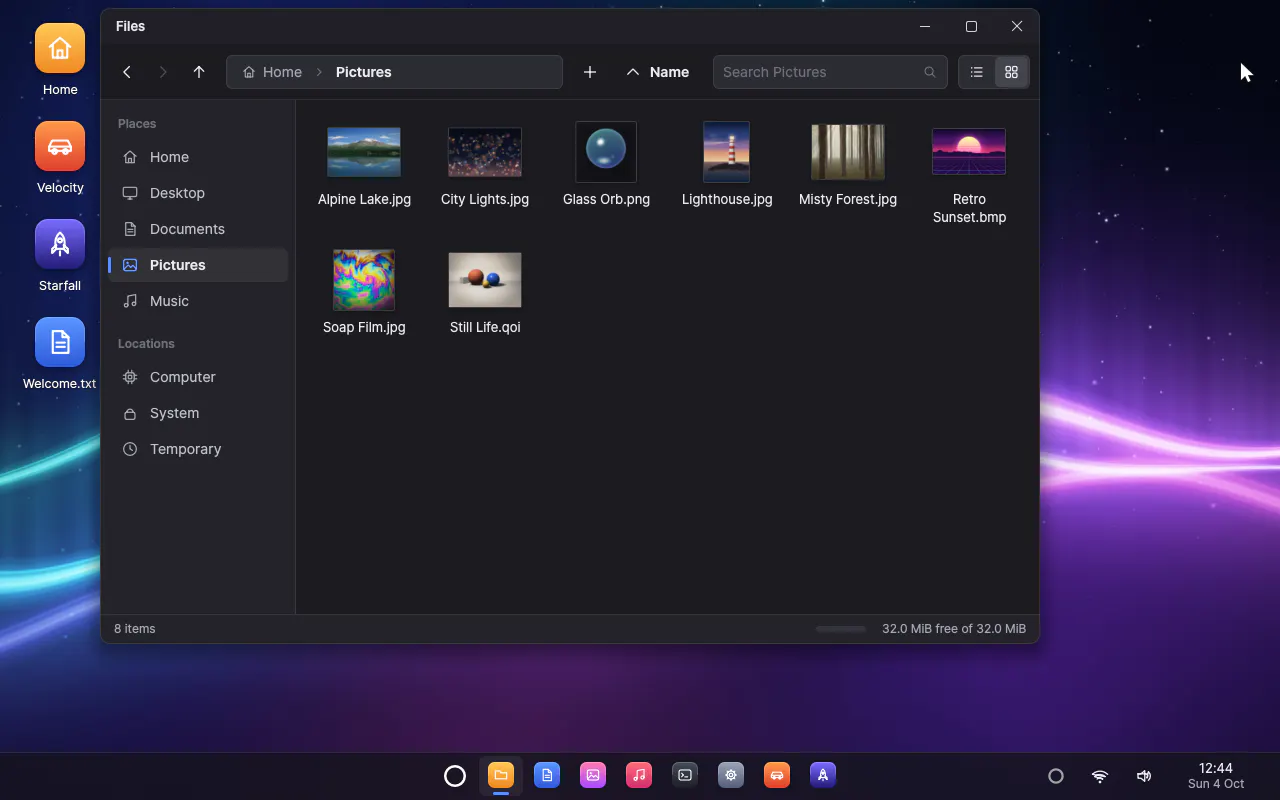This screenshot has width=1280, height=800.
Task: Open the volume control in tray
Action: tap(1144, 776)
